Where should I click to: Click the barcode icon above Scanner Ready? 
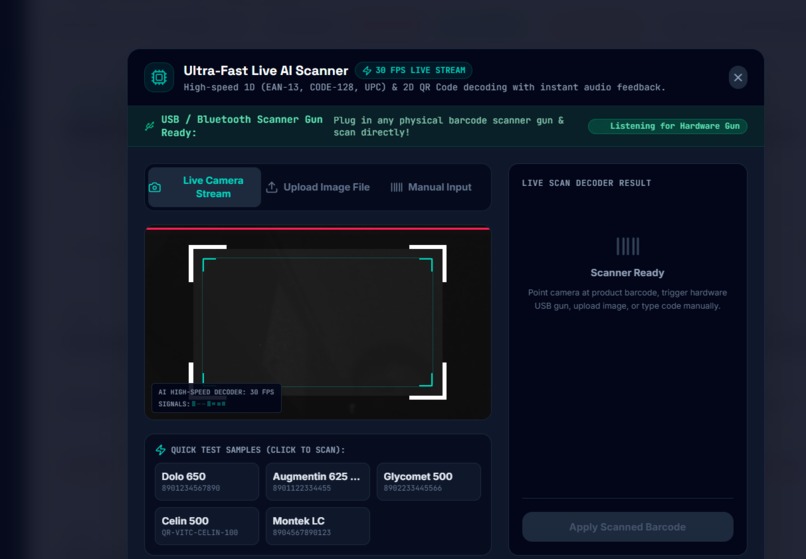tap(628, 246)
